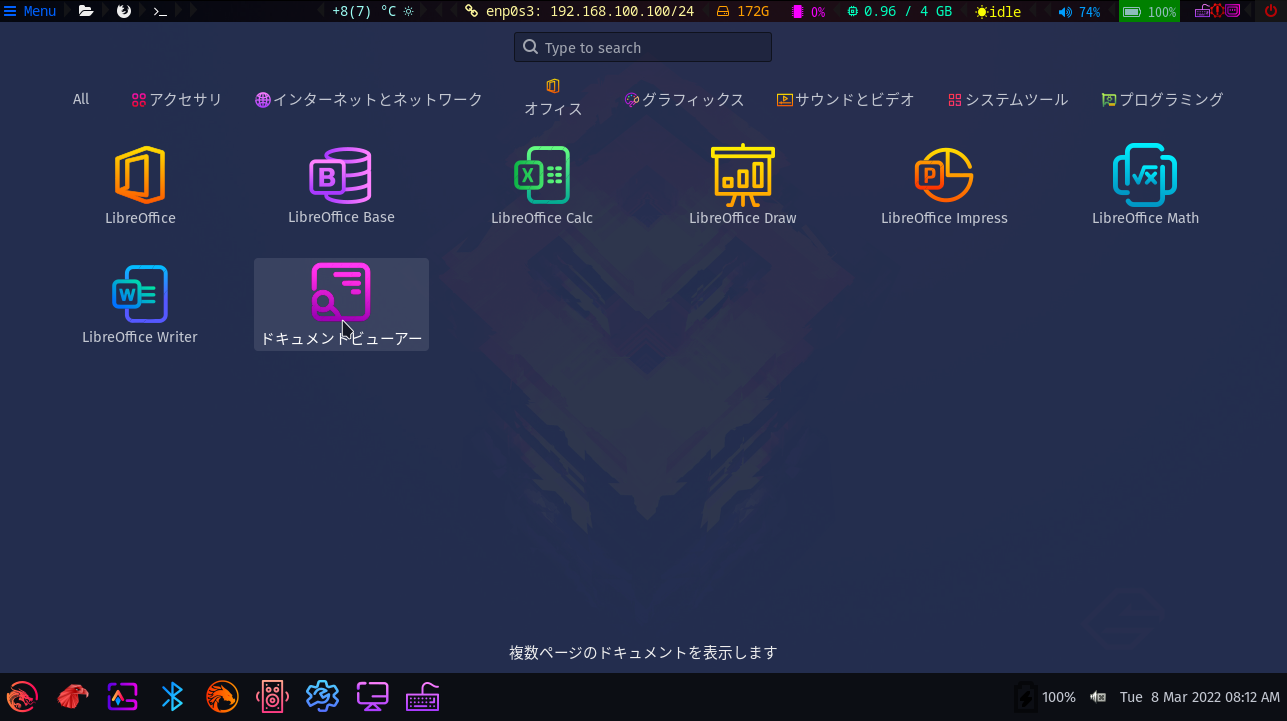
Task: Click the idle status indicator
Action: coord(999,11)
